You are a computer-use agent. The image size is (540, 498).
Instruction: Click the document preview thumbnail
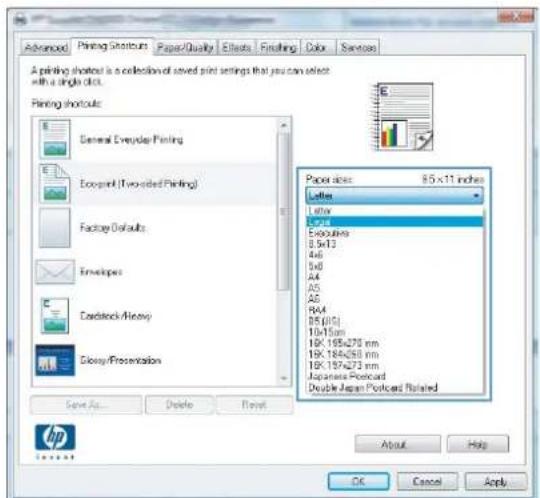[x=402, y=116]
